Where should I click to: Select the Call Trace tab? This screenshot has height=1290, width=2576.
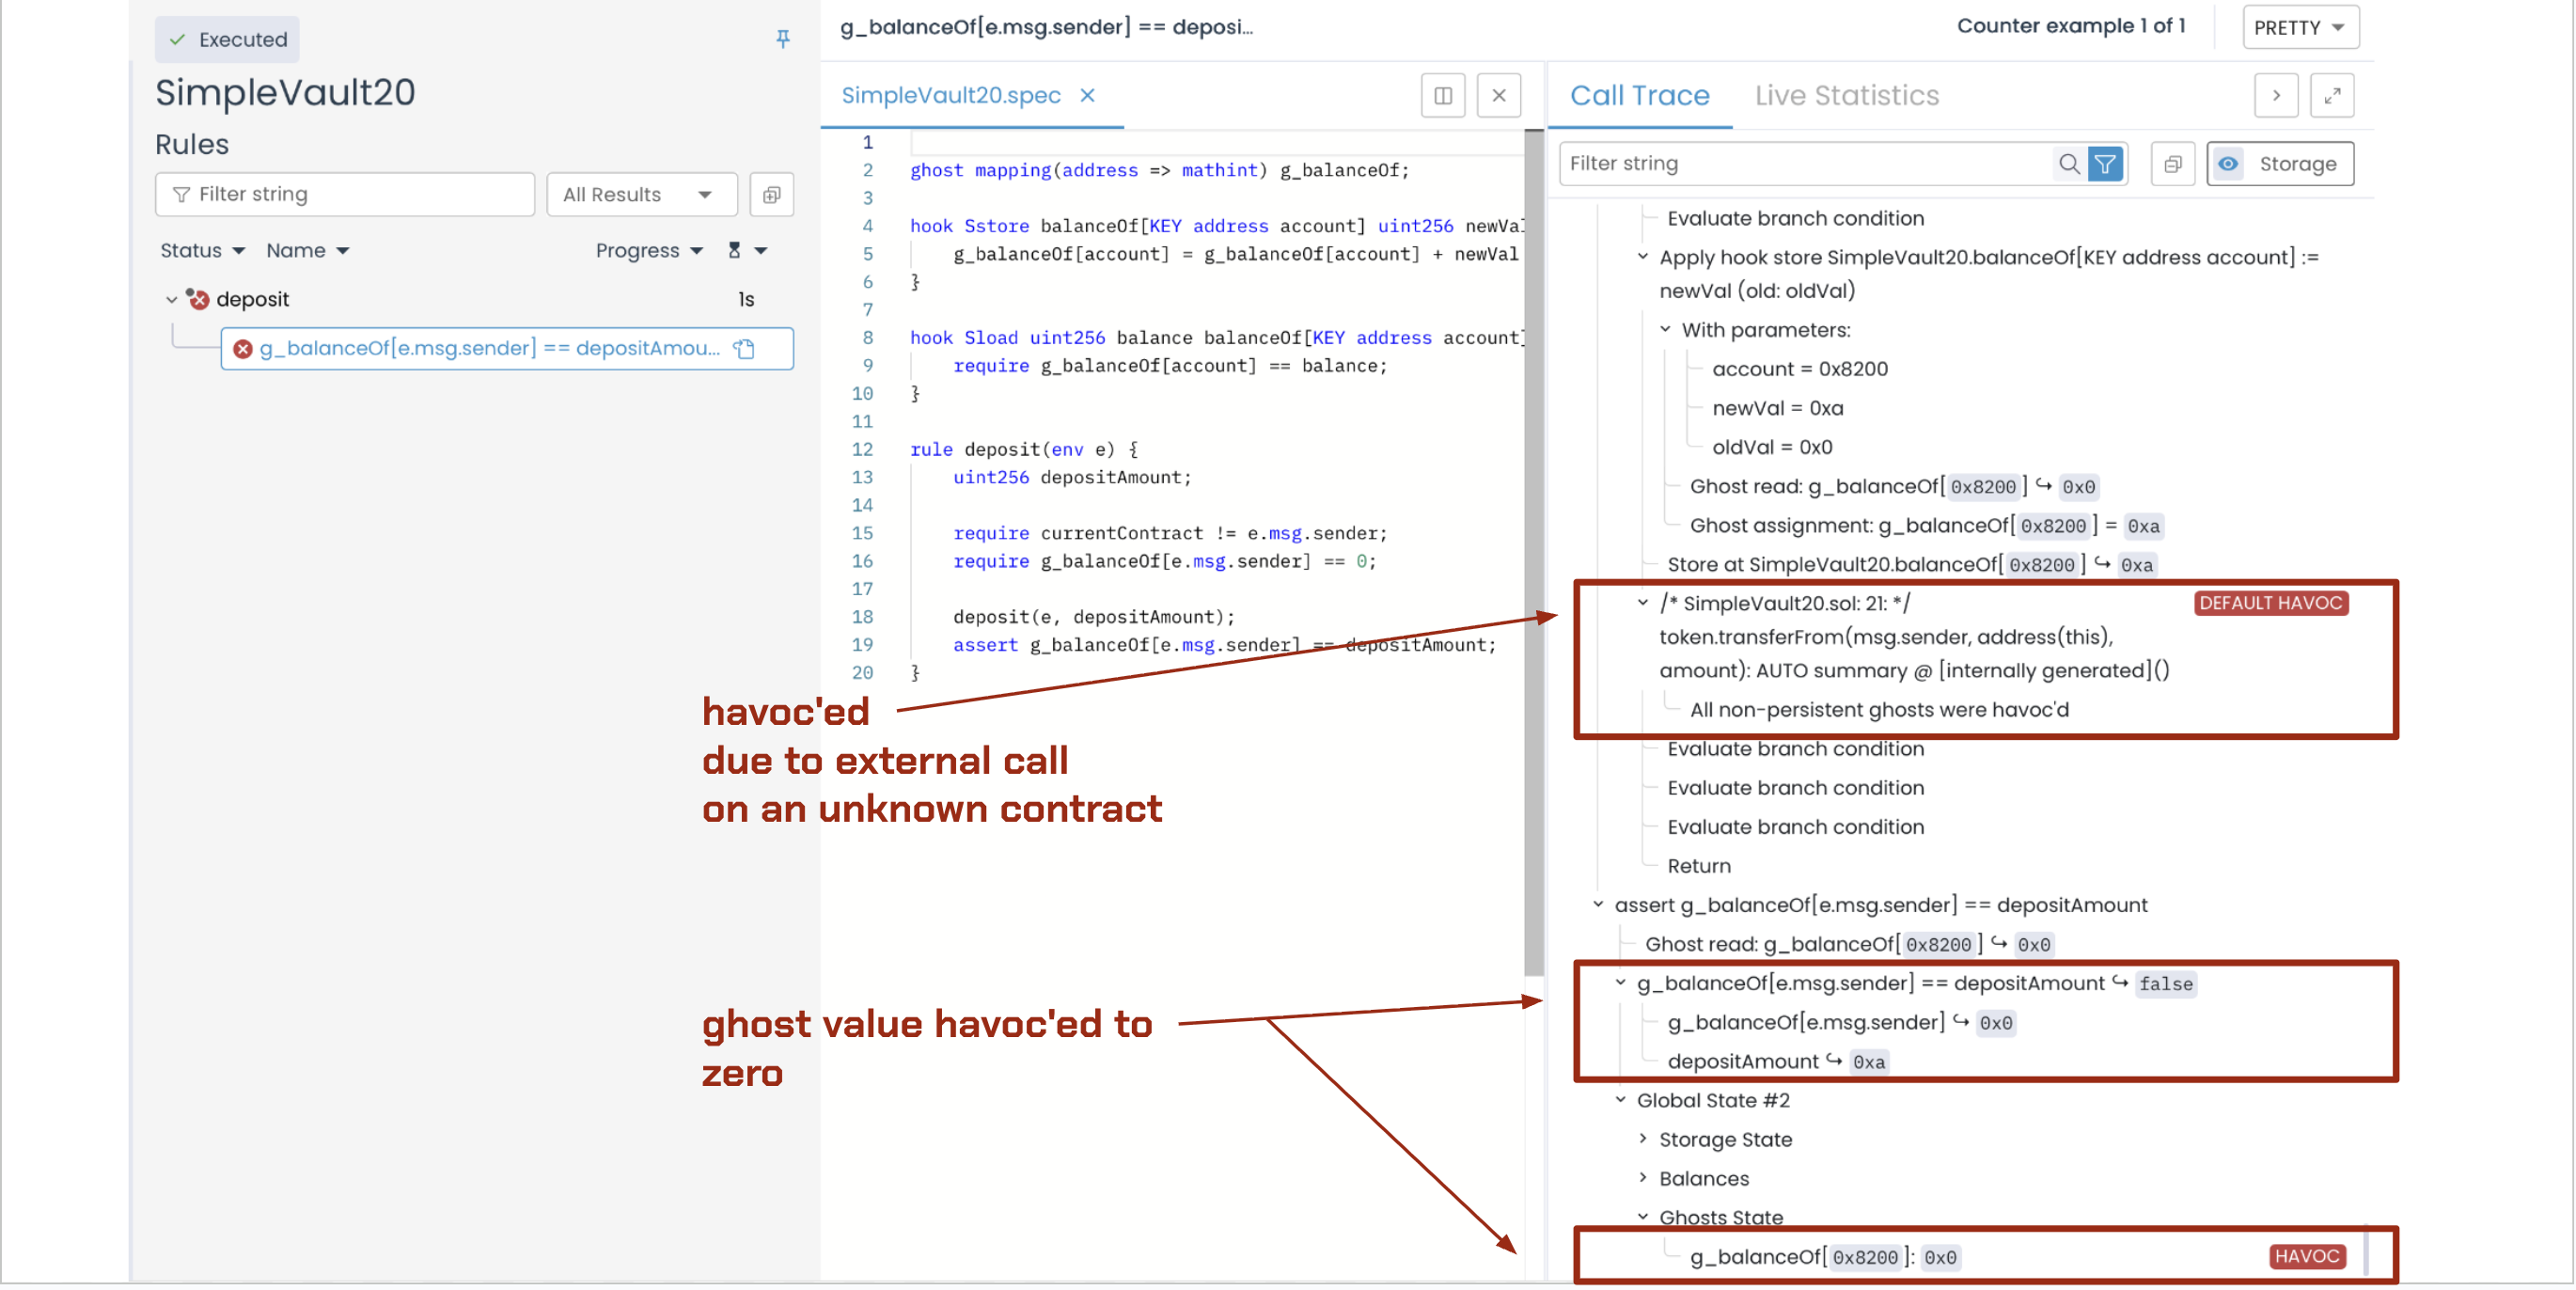click(x=1639, y=95)
